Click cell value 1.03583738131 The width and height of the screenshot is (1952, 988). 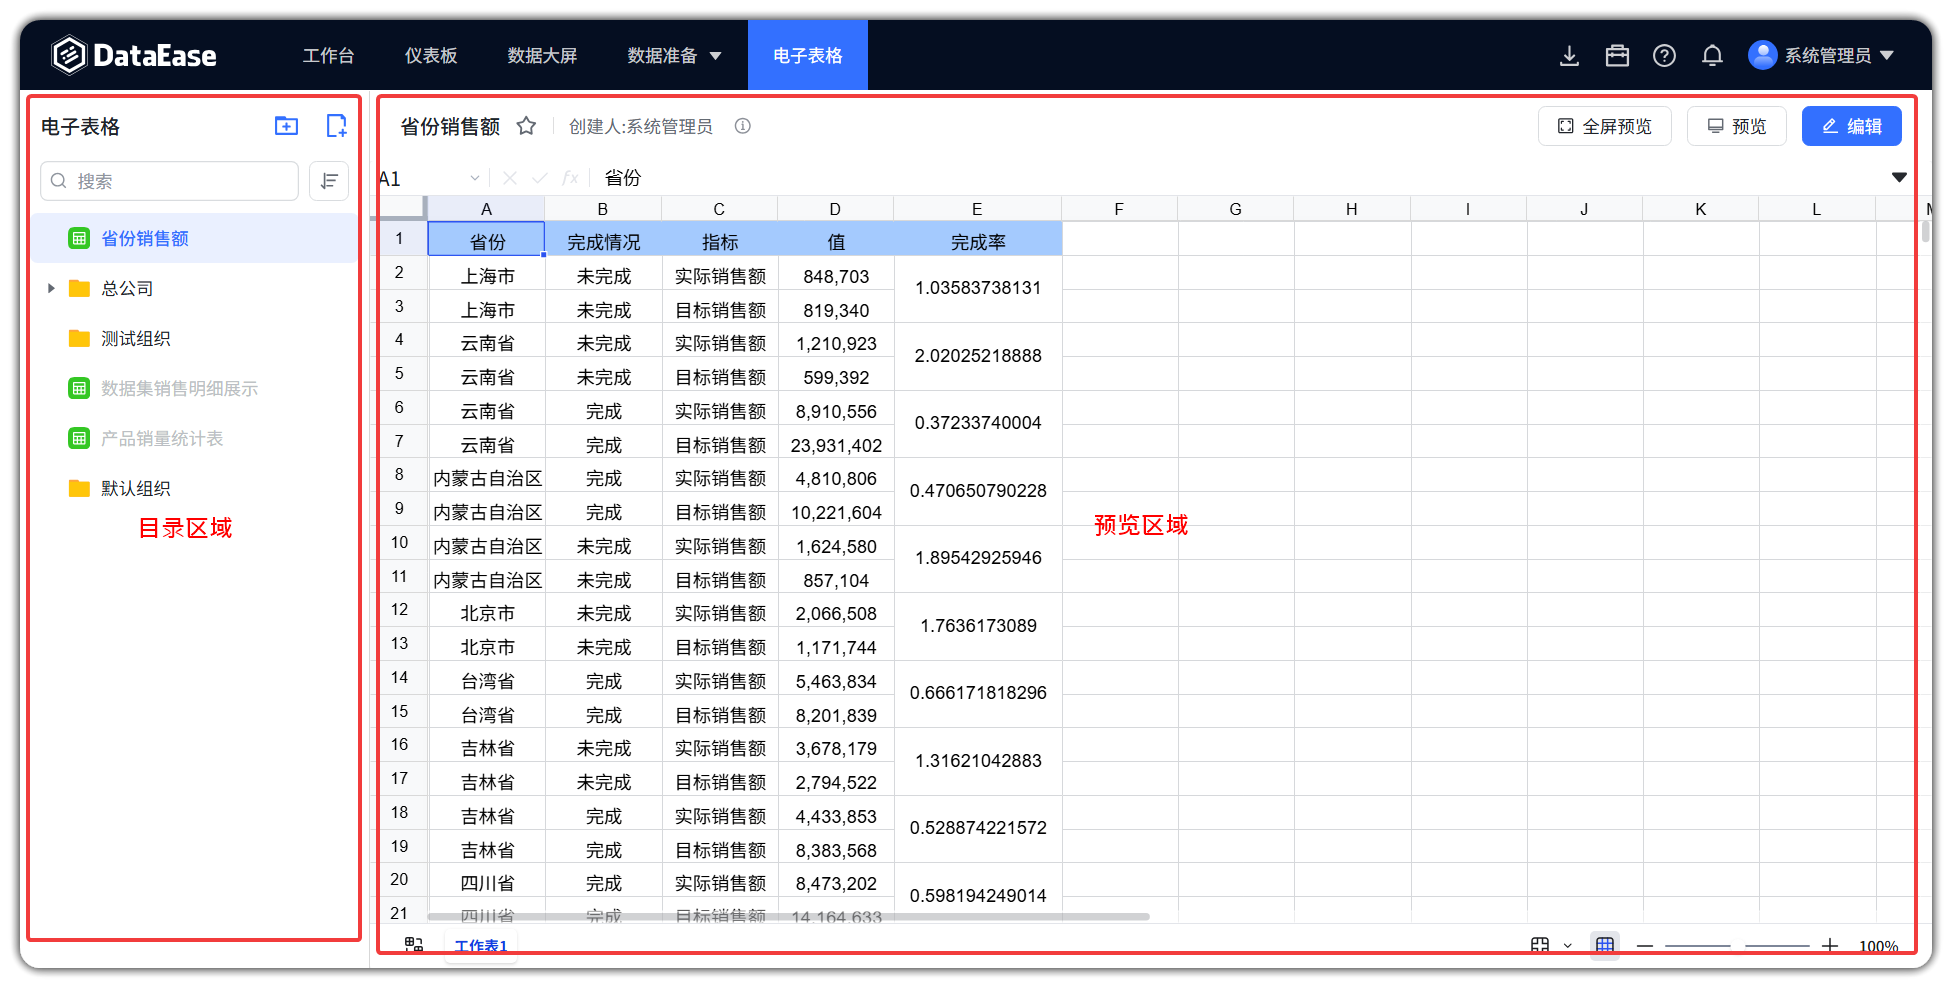978,288
